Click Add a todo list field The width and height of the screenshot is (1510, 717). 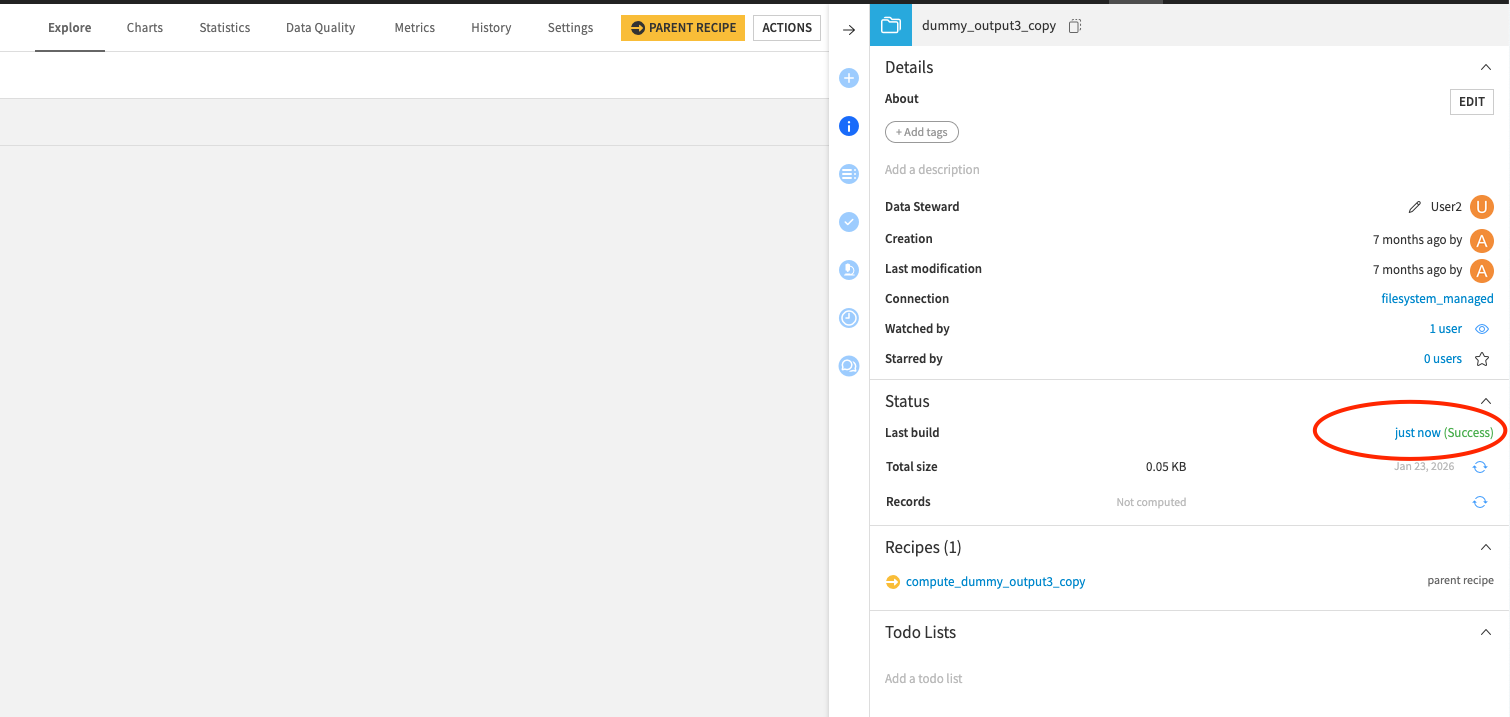tap(923, 679)
